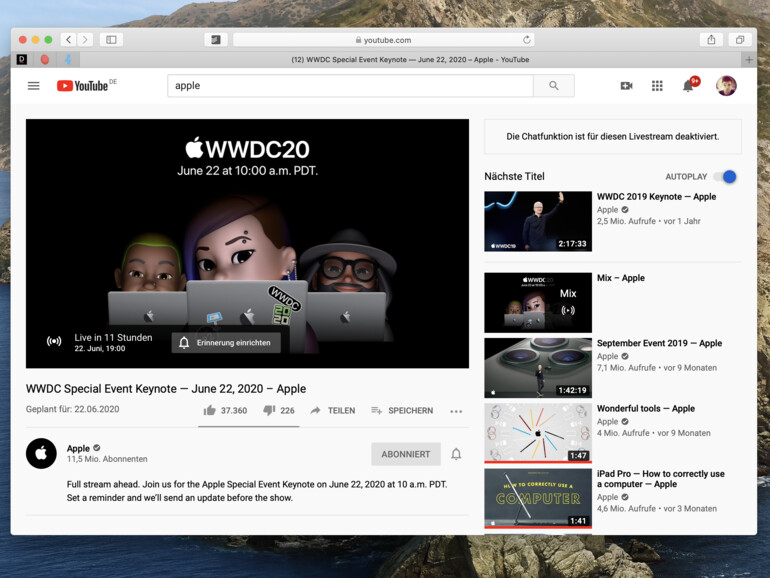770x578 pixels.
Task: Open WWDC 2019 Keynote video thumbnail
Action: (537, 221)
